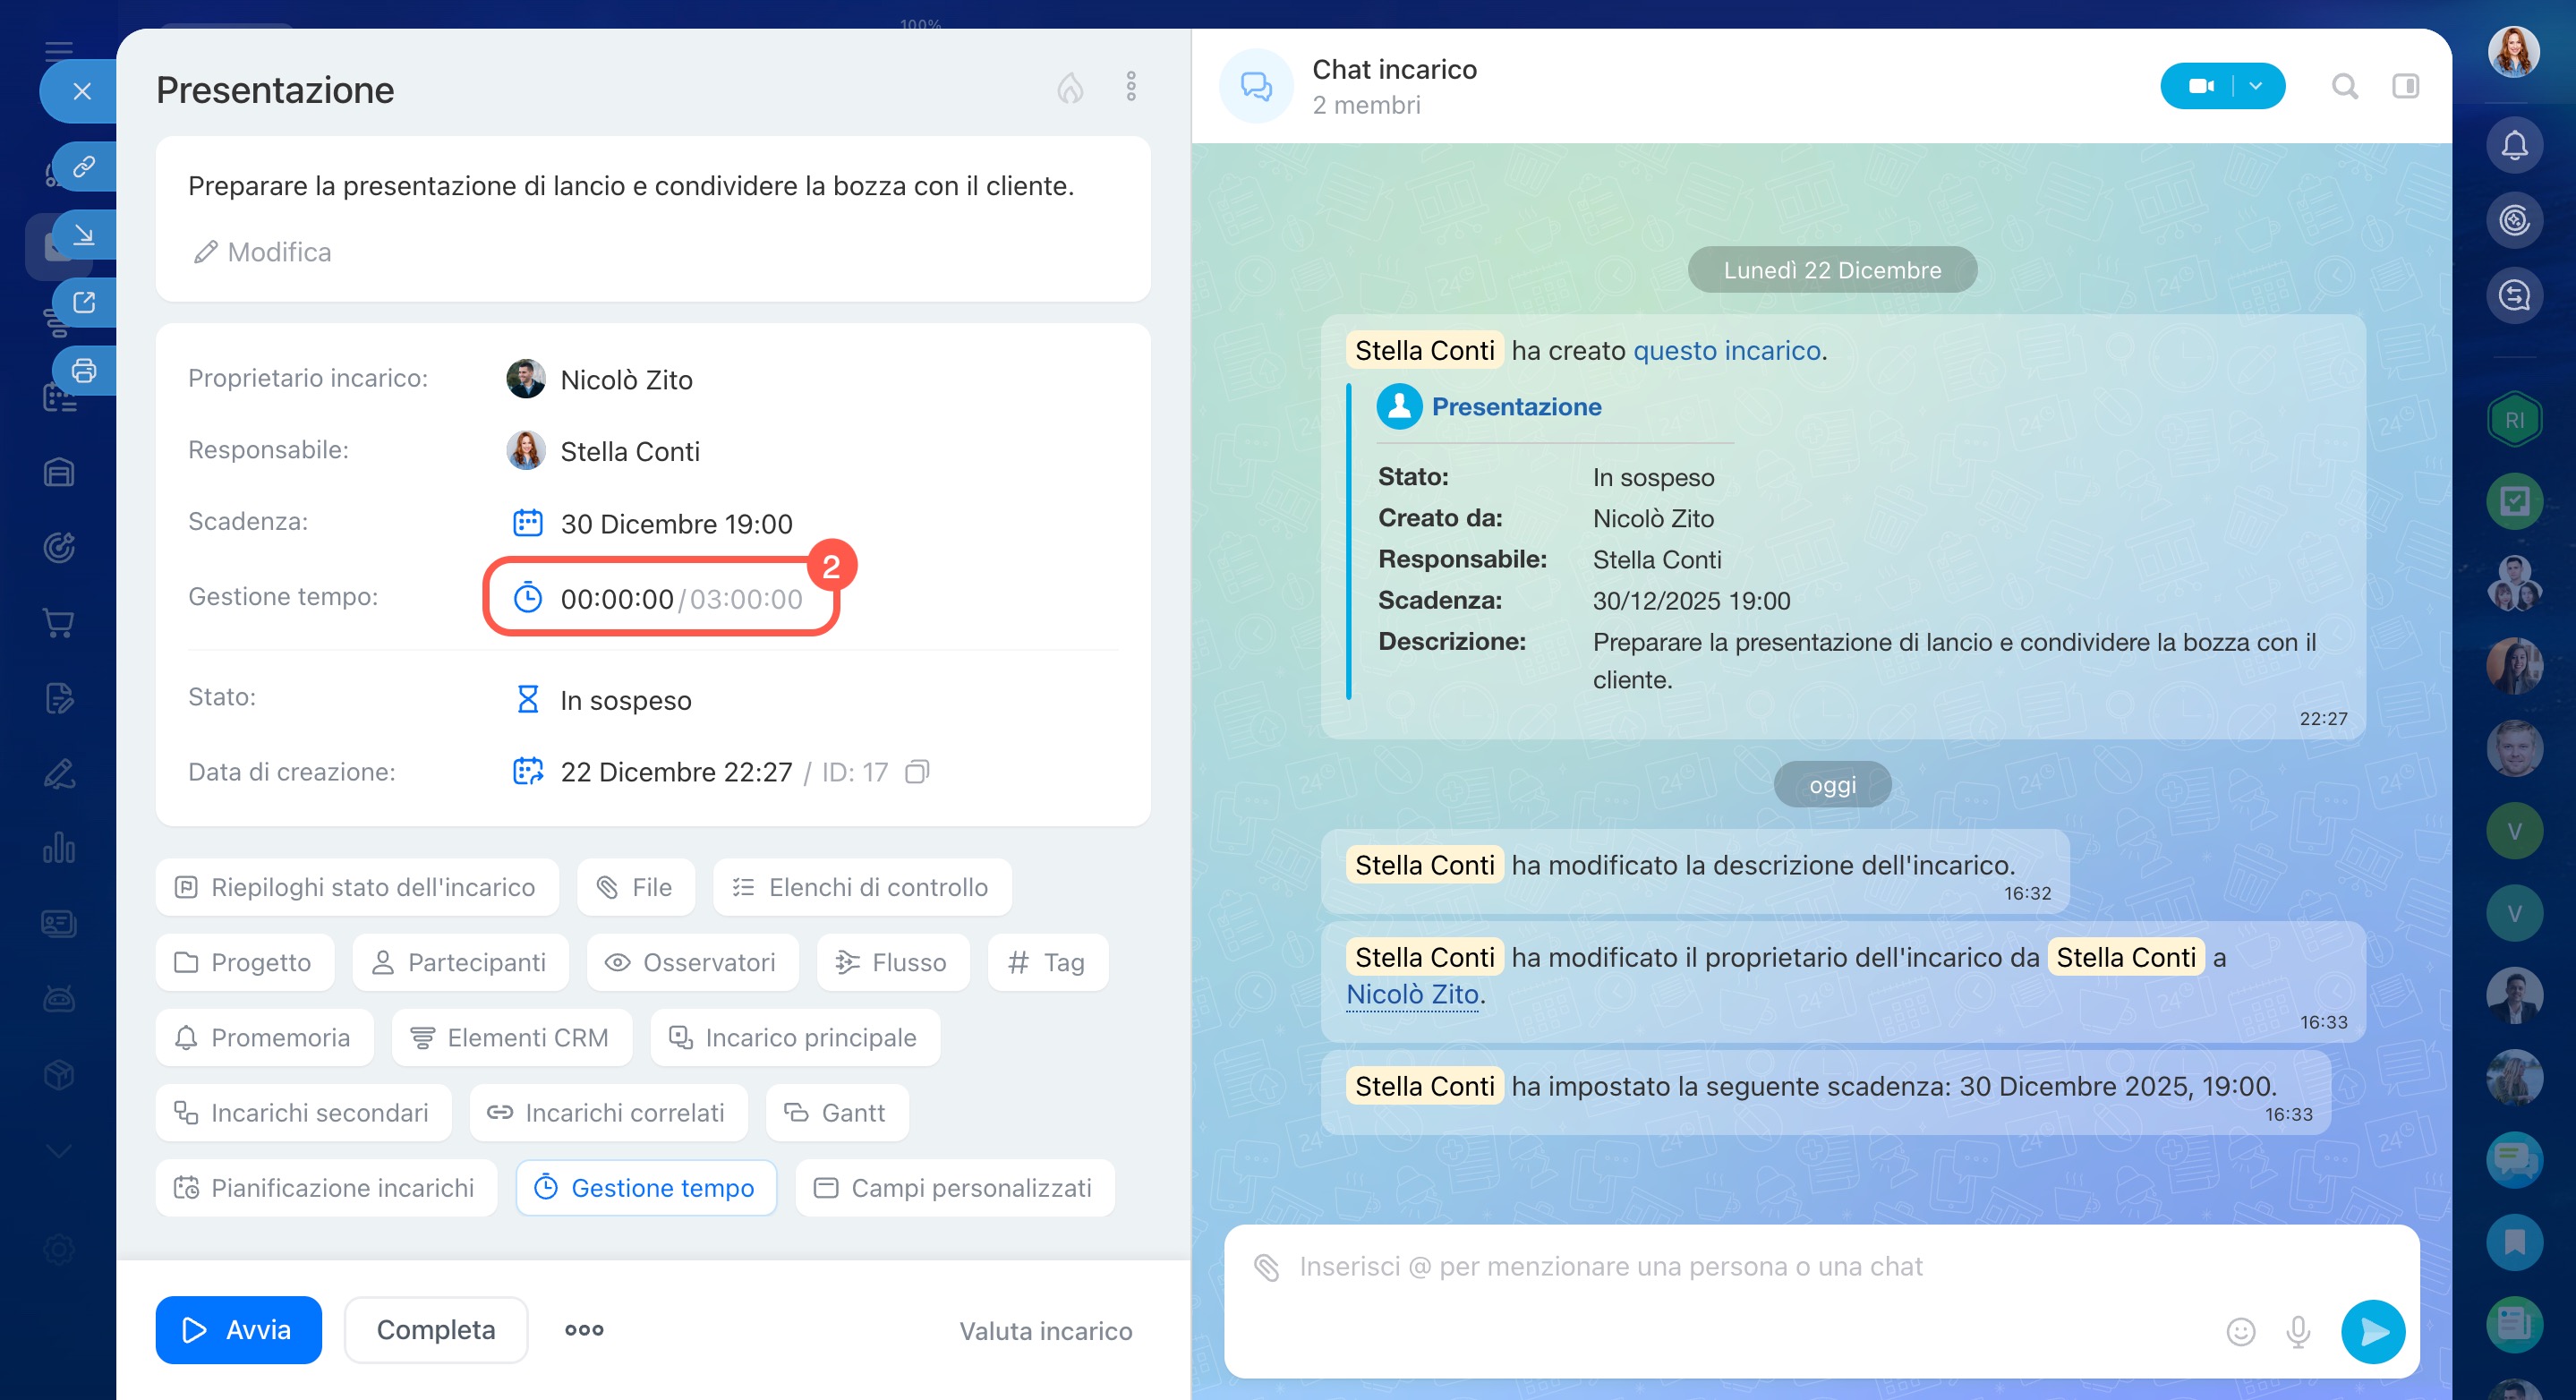The width and height of the screenshot is (2576, 1400).
Task: Expand more actions beside Completa
Action: (x=584, y=1329)
